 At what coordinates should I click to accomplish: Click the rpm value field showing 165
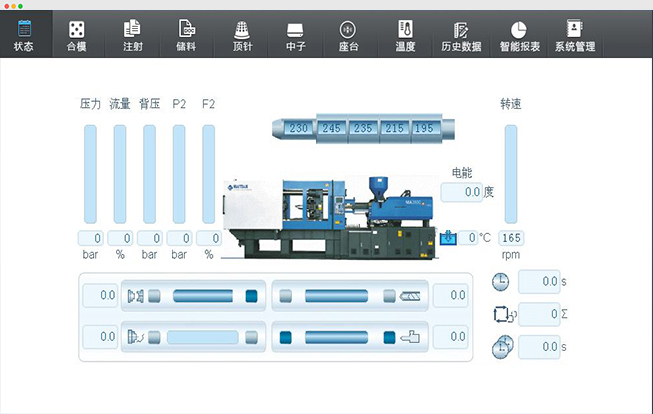(x=511, y=238)
